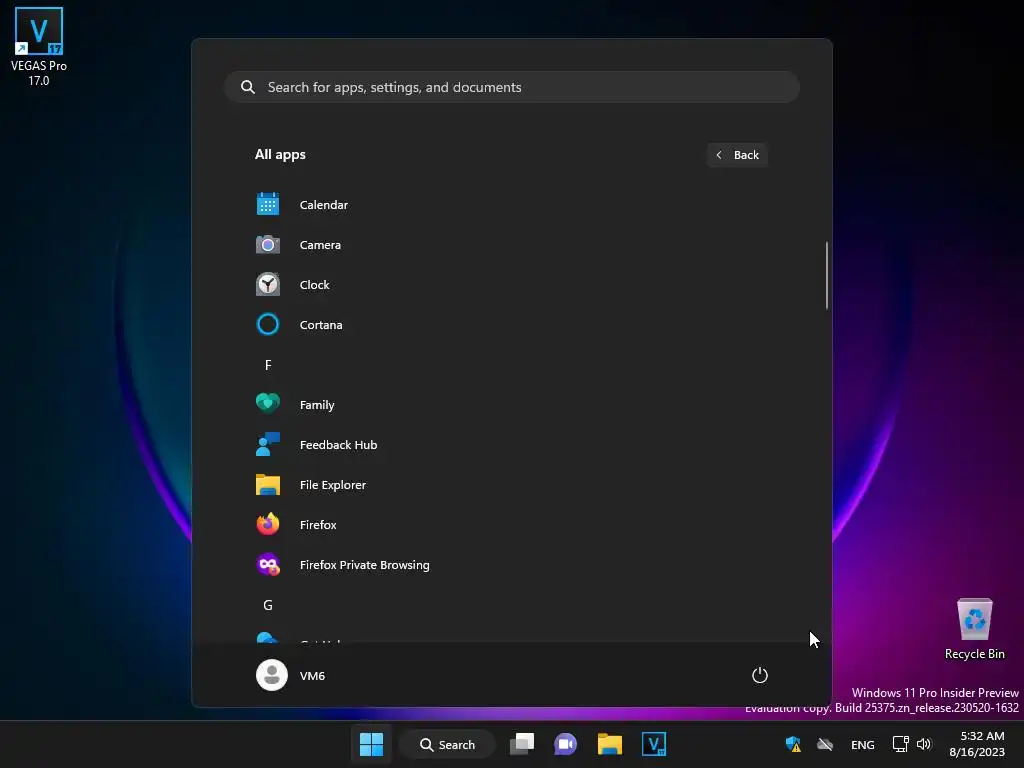The height and width of the screenshot is (768, 1024).
Task: Click the VM6 user avatar icon
Action: pos(272,675)
